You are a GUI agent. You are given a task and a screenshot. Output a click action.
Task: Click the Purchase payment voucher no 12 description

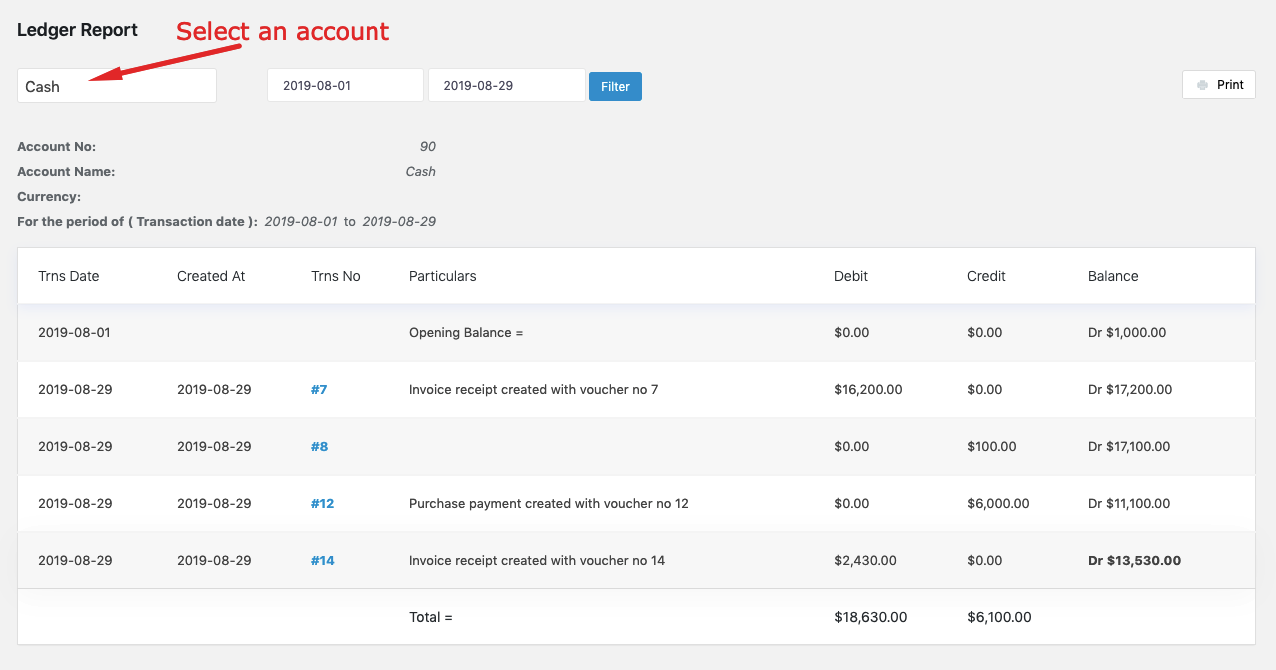[x=548, y=504]
